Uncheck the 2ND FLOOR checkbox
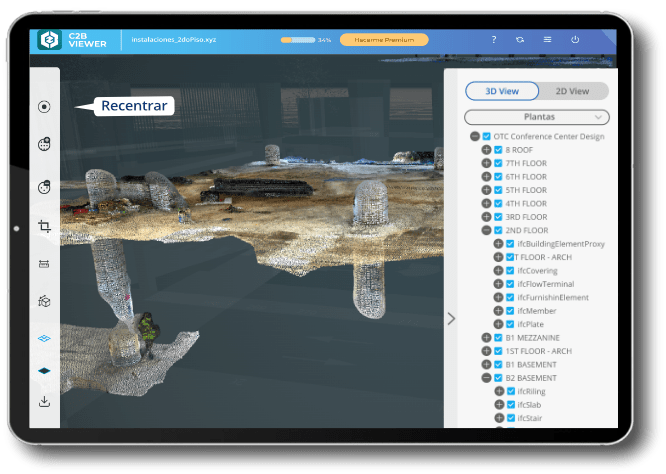 498,230
